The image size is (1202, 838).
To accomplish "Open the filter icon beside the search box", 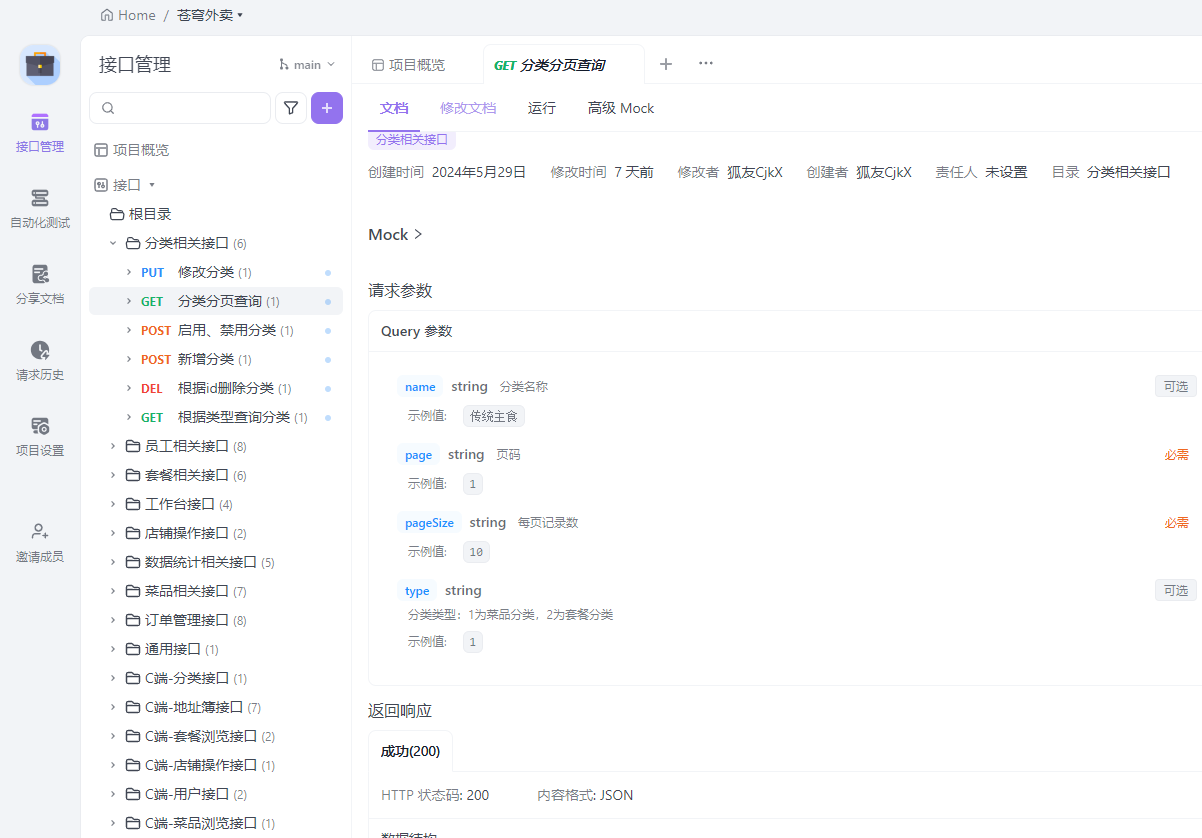I will [x=290, y=107].
